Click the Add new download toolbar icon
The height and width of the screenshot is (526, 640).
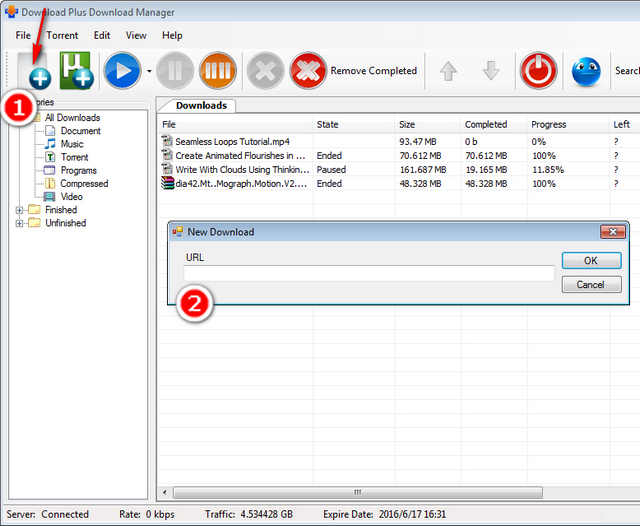(x=34, y=71)
